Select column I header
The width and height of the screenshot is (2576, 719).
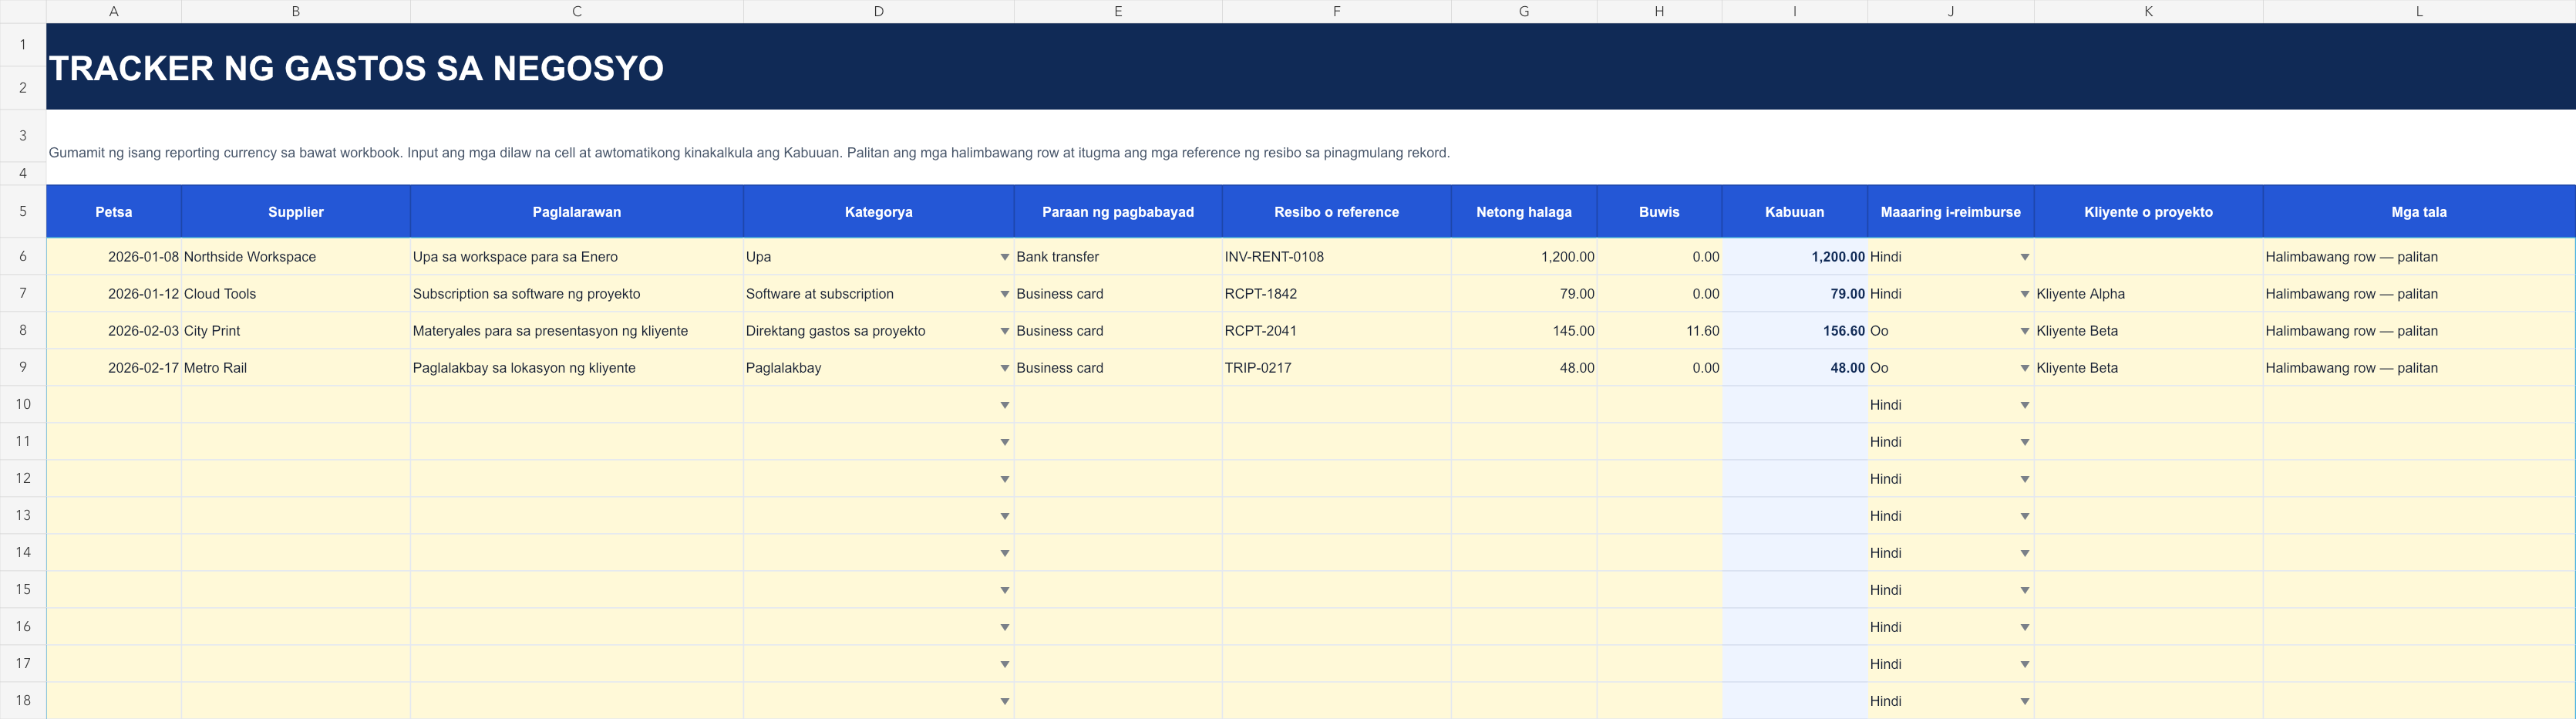1794,11
